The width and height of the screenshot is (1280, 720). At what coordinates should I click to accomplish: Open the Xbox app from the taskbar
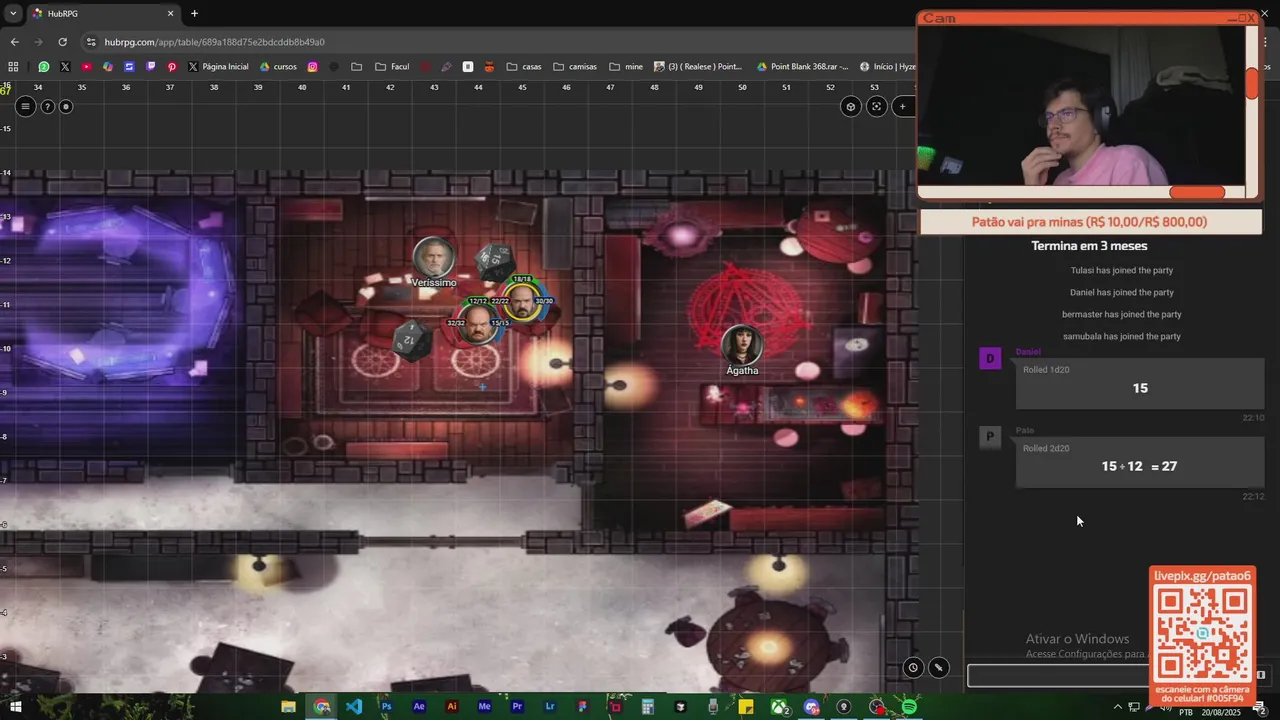pos(778,707)
